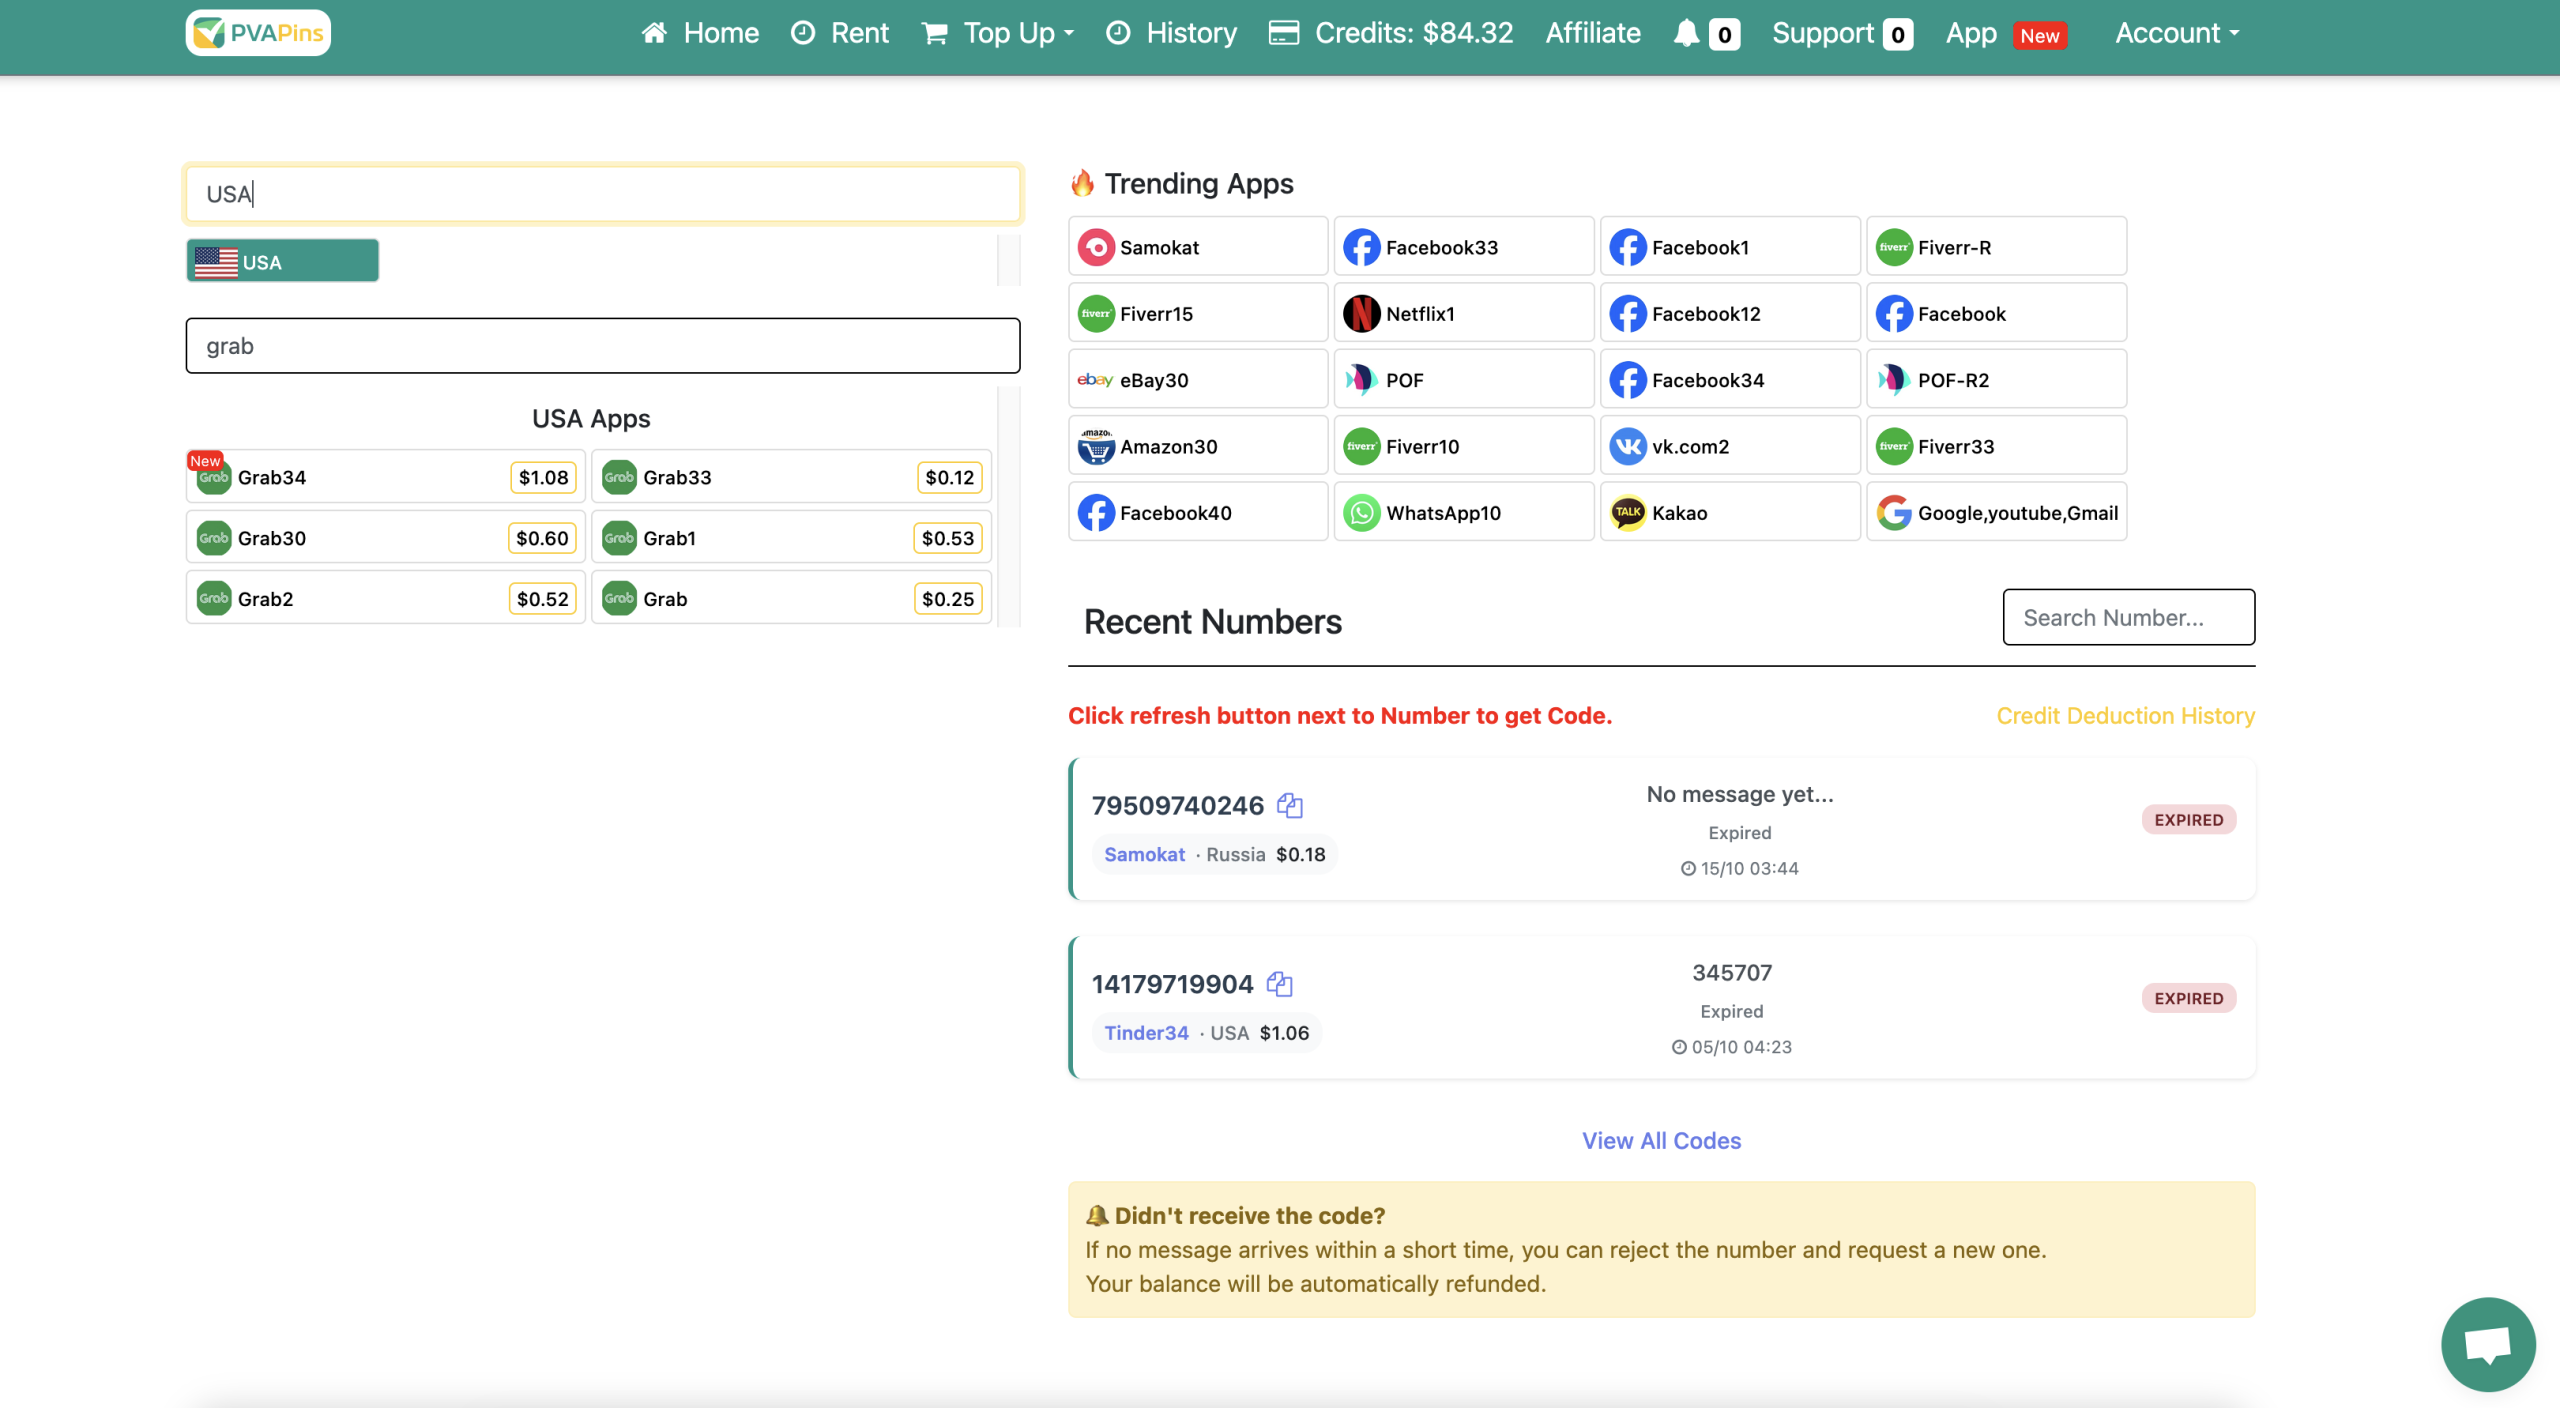Choose the Kakao trending app
The image size is (2560, 1408).
pyautogui.click(x=1729, y=512)
